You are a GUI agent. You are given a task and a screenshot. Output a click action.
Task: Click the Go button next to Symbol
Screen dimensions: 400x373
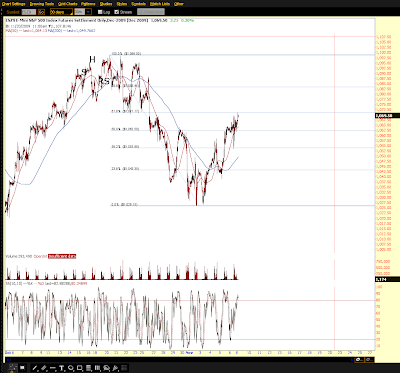click(41, 12)
